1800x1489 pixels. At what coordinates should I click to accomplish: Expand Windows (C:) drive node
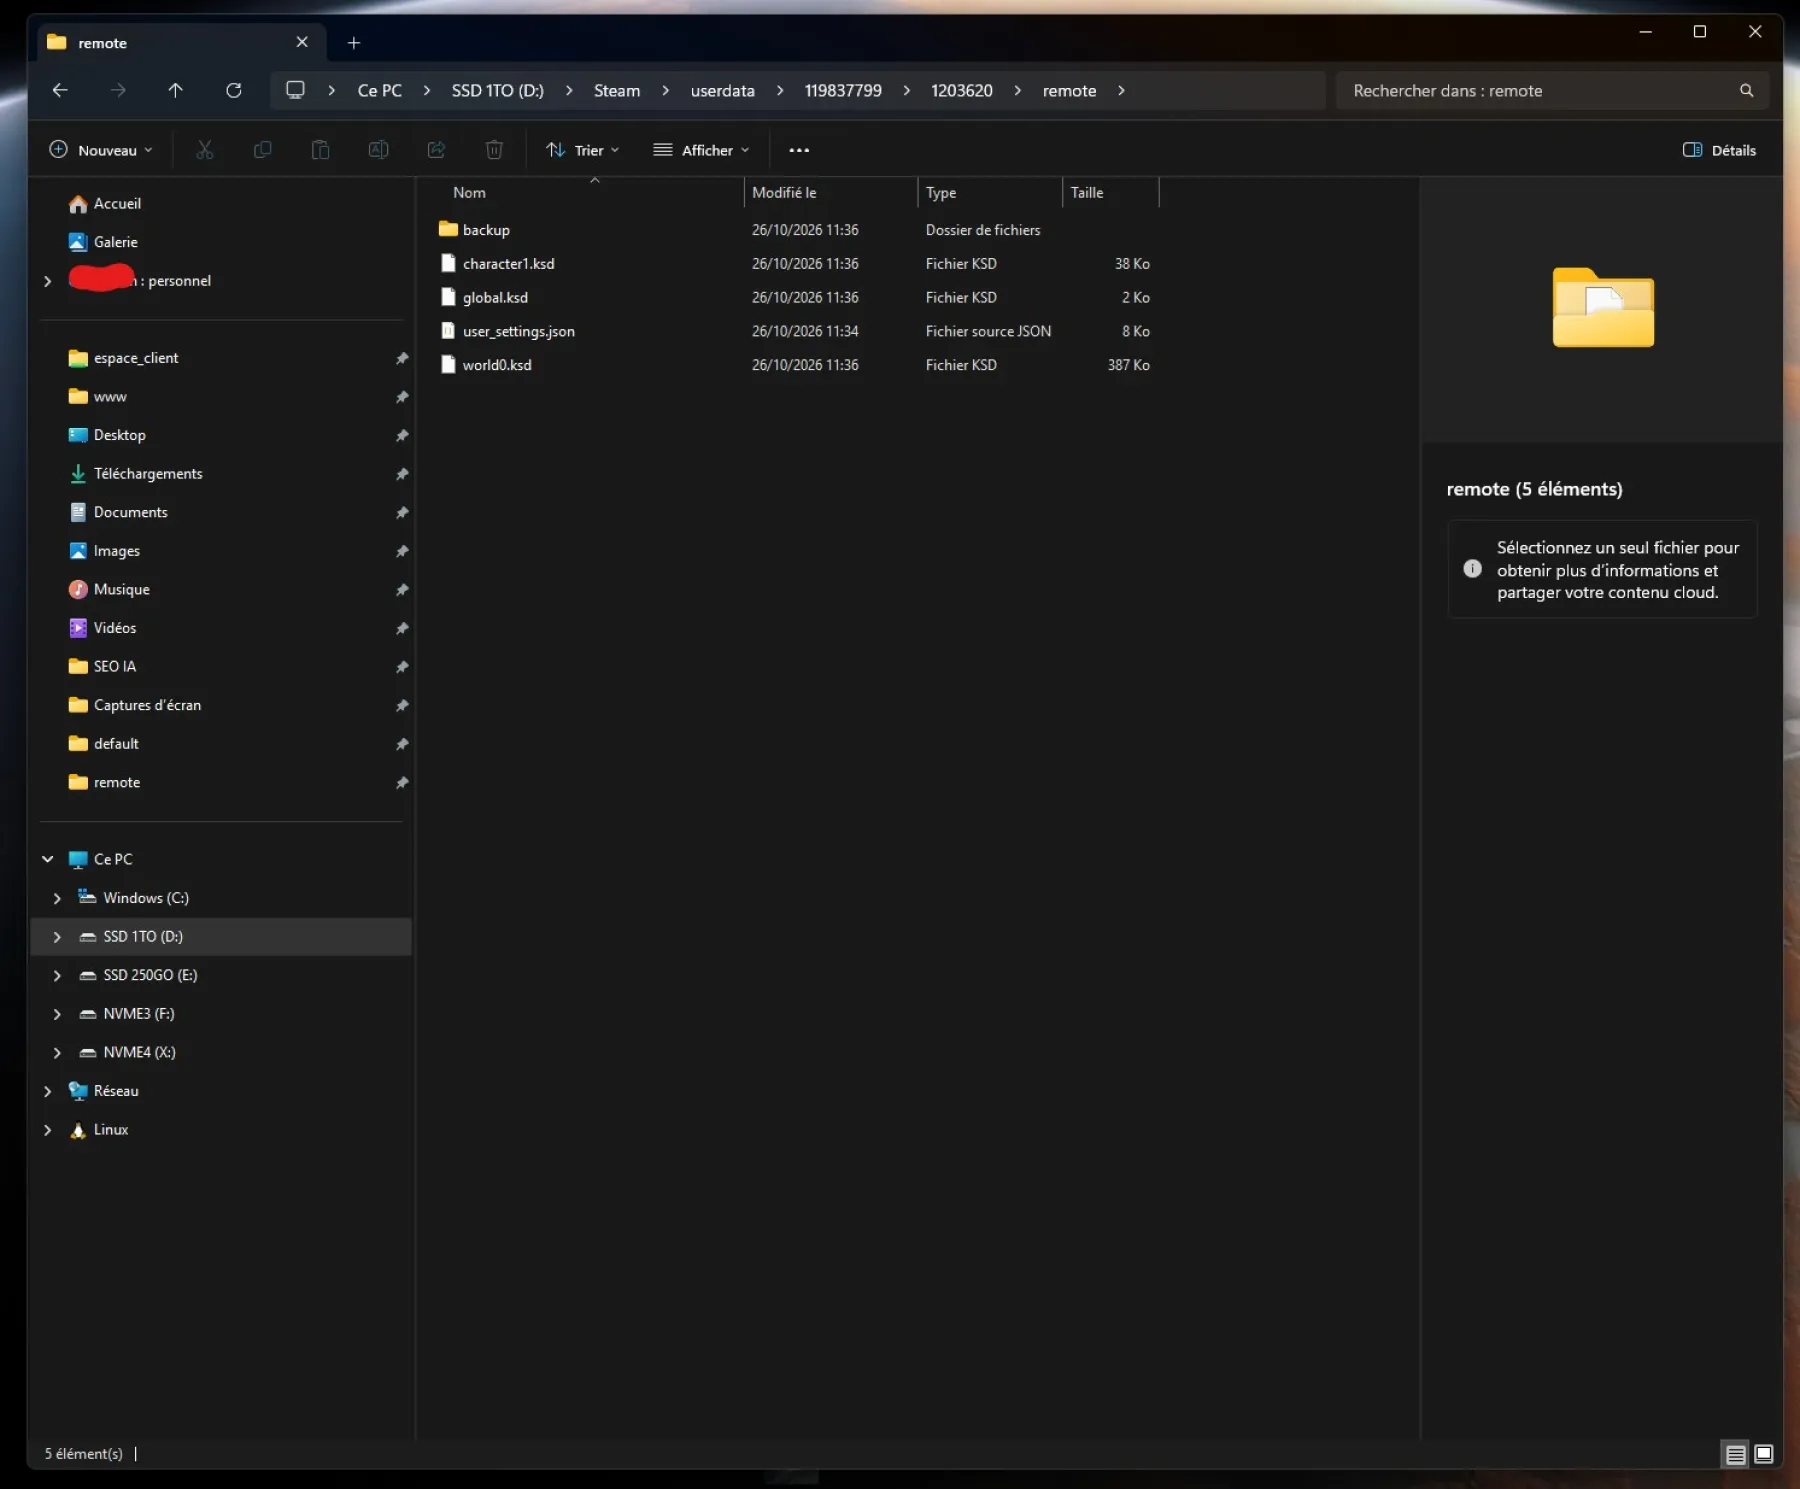click(57, 898)
